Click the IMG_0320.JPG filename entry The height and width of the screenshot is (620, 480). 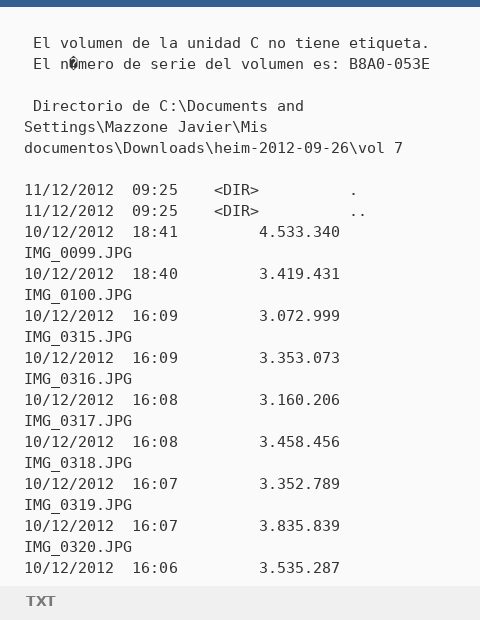(78, 547)
